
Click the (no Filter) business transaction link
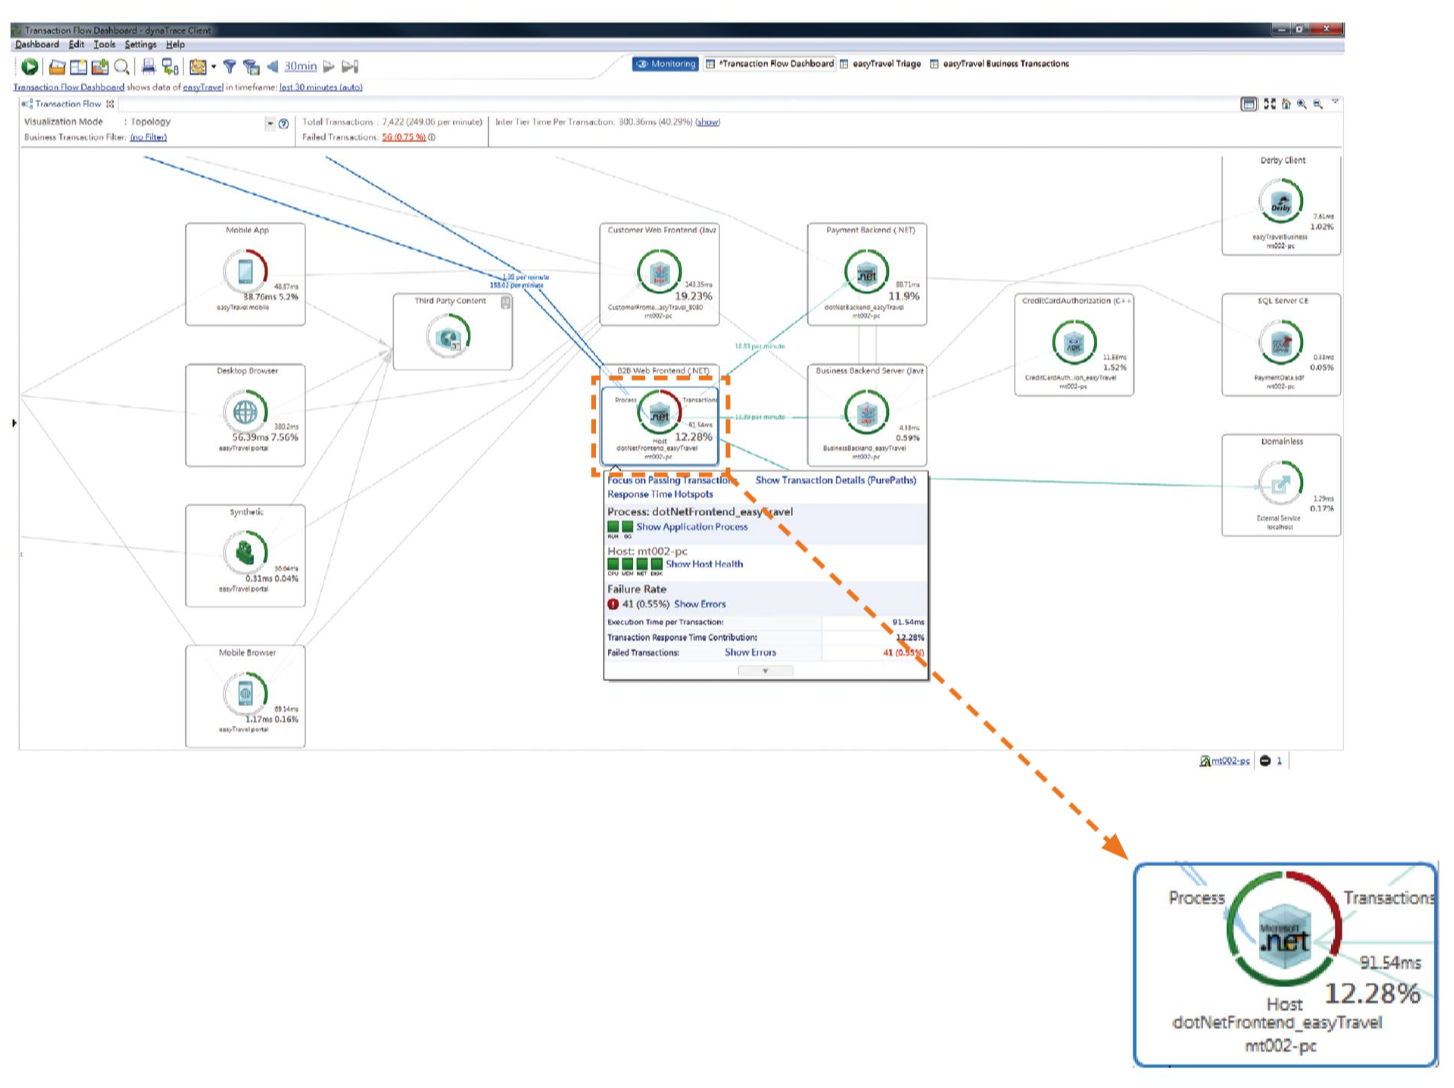coord(148,138)
